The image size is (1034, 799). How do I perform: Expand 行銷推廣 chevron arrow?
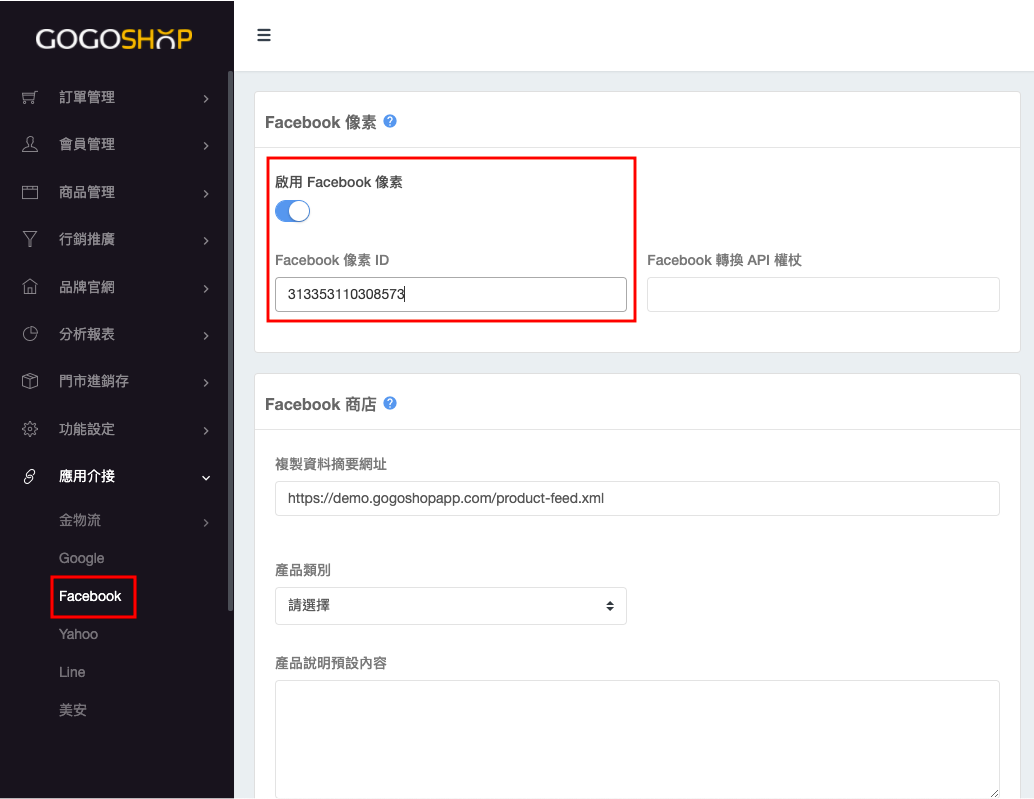(x=206, y=241)
